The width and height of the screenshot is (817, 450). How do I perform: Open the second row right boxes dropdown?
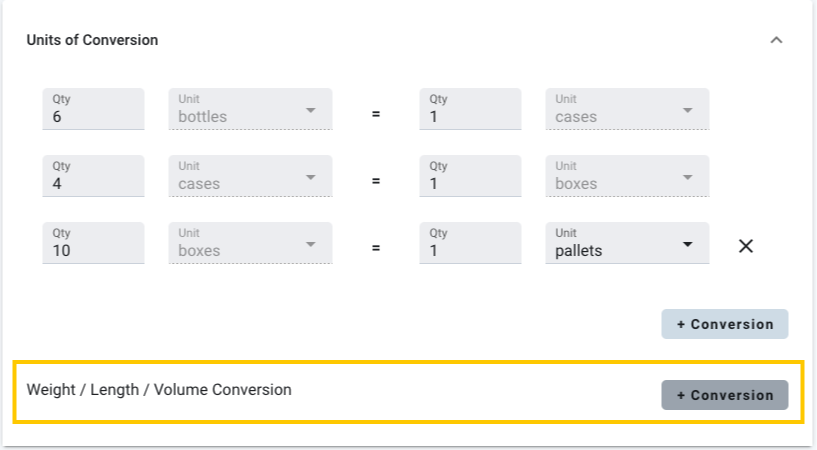[x=627, y=176]
